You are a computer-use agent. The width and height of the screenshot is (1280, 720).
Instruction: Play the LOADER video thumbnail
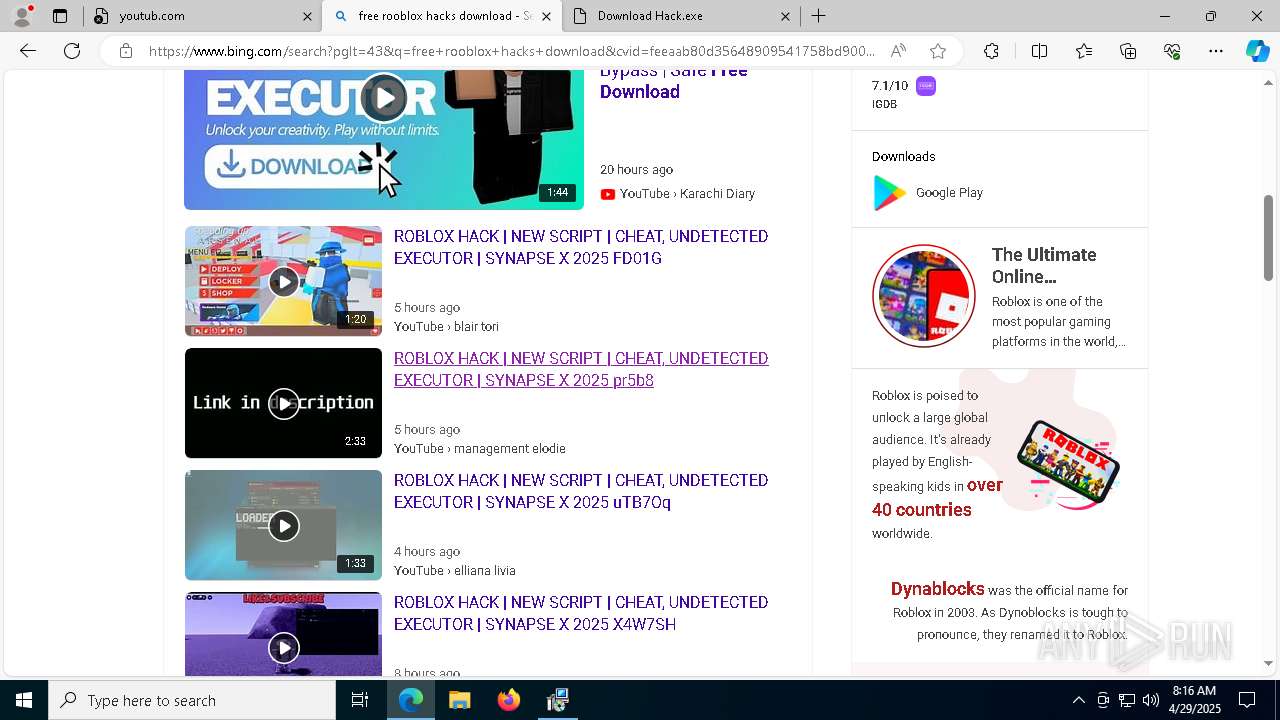click(283, 525)
